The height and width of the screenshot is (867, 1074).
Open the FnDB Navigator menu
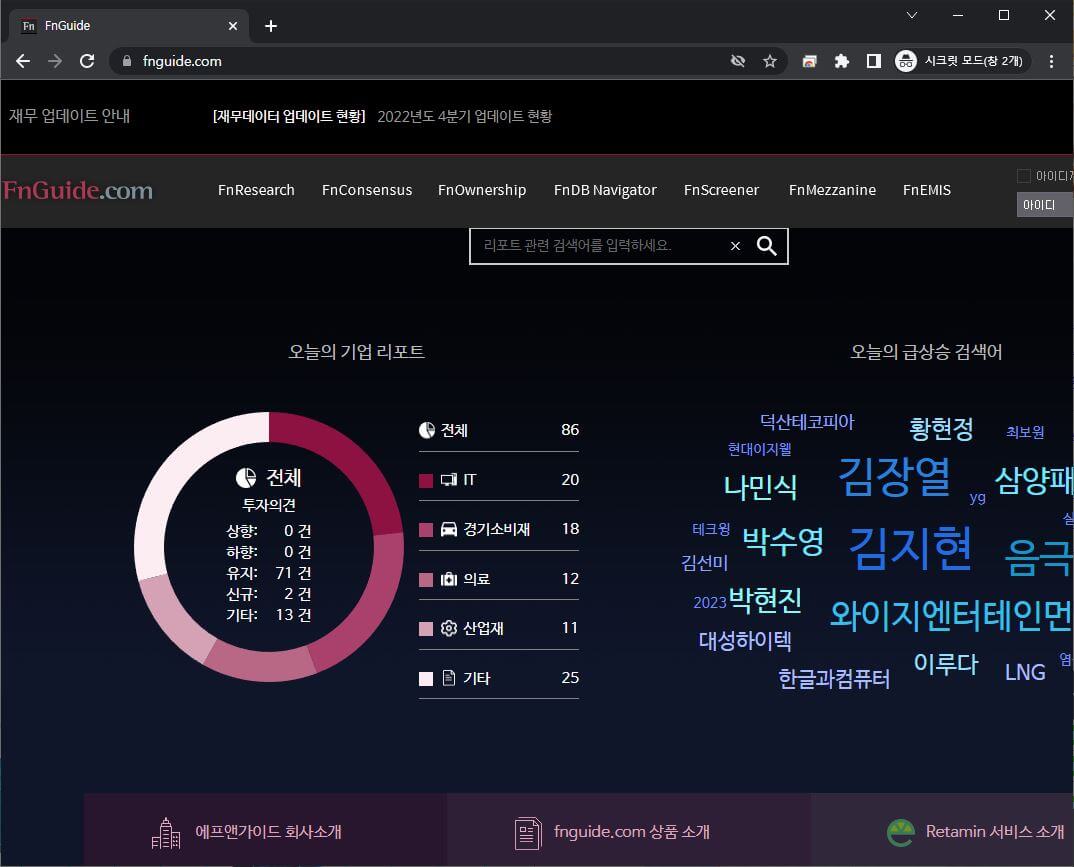click(605, 190)
